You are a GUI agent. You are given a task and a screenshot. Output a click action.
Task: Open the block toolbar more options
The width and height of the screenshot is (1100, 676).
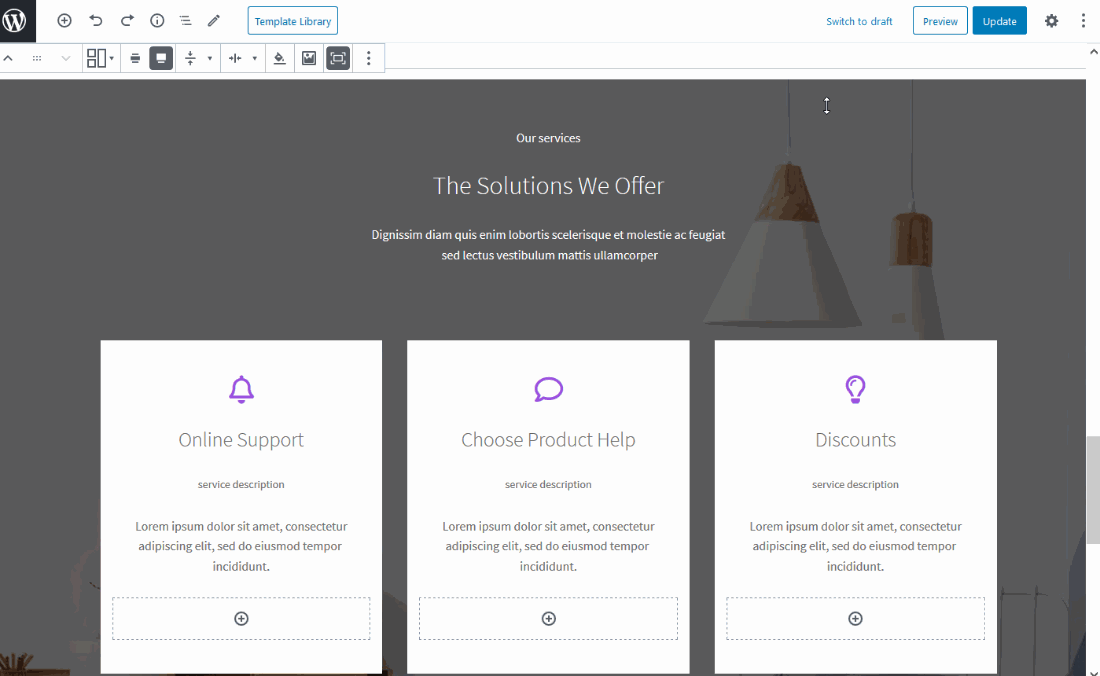click(x=368, y=58)
